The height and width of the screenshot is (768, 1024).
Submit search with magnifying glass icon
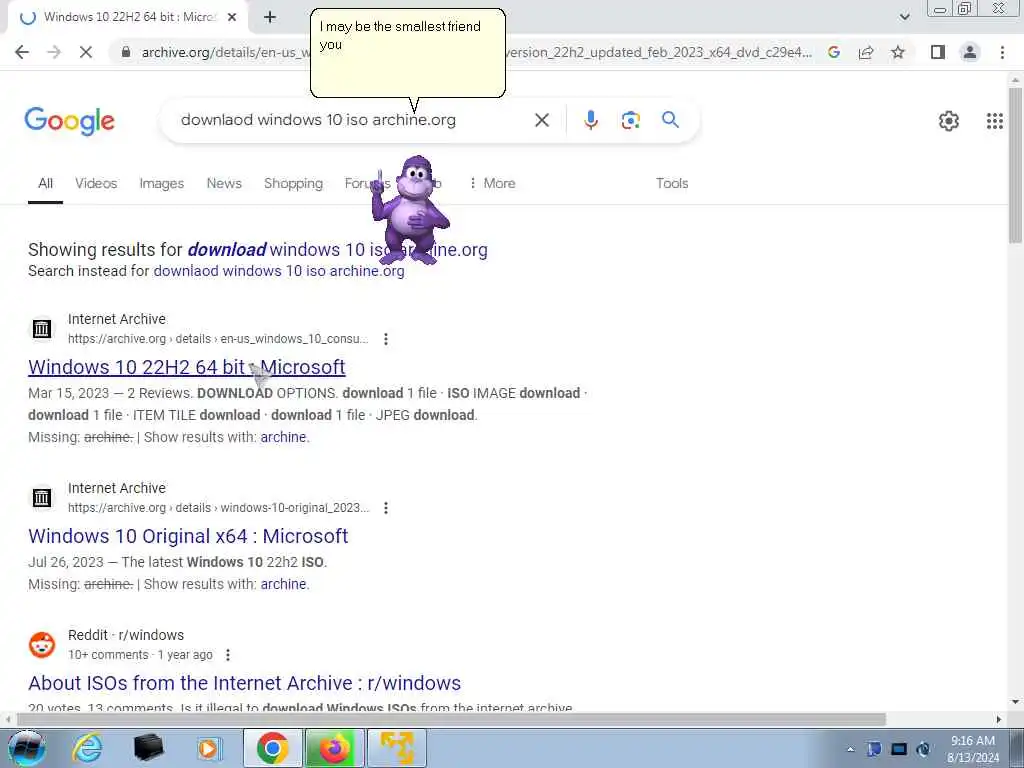coord(670,120)
